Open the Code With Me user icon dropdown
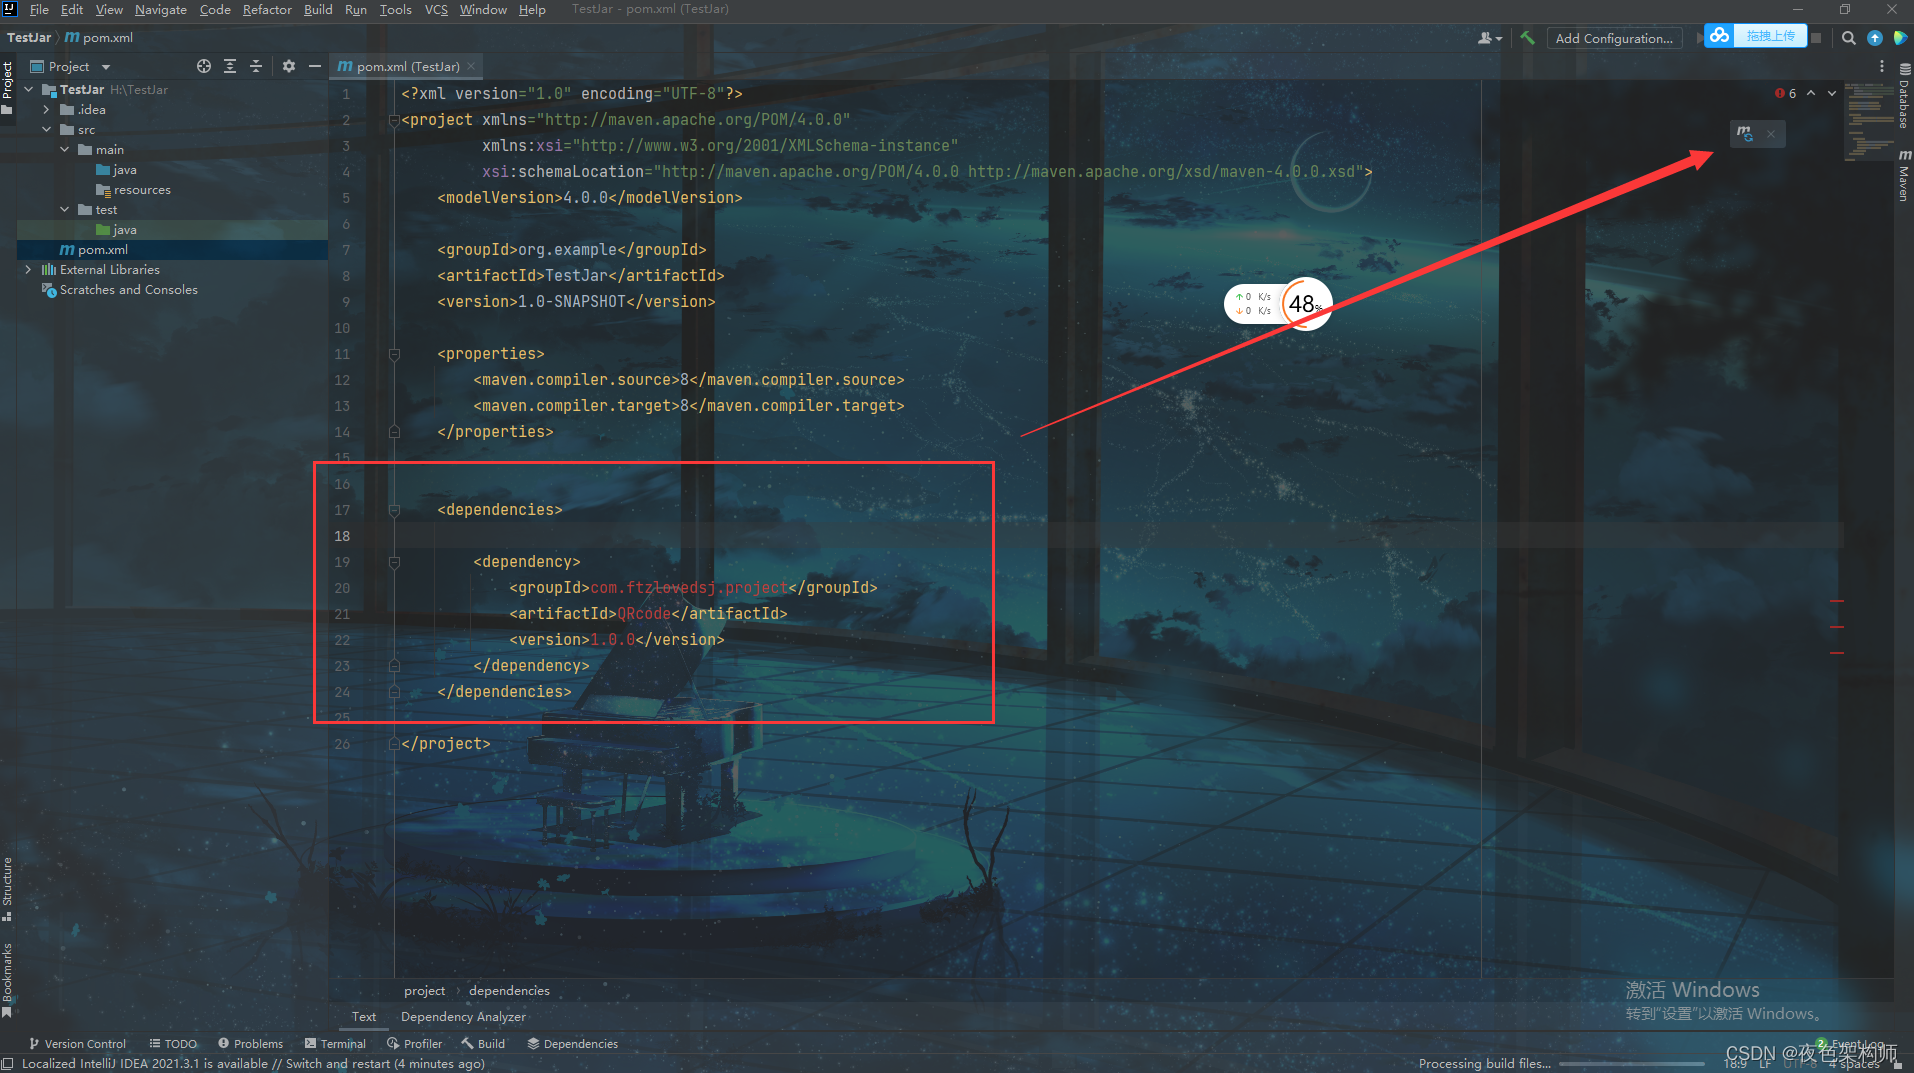1914x1073 pixels. [x=1490, y=38]
